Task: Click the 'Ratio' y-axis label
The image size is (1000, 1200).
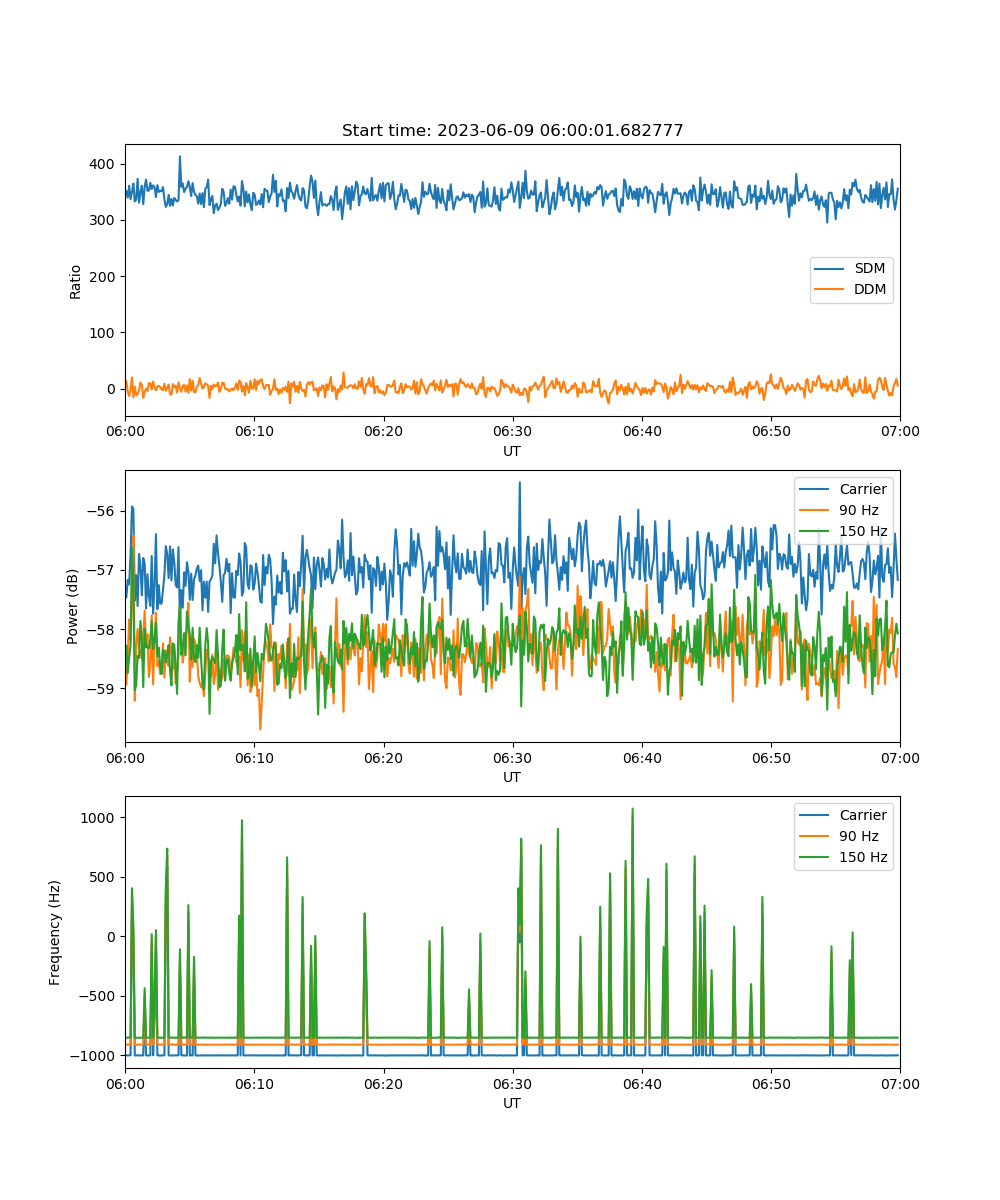Action: [x=76, y=281]
